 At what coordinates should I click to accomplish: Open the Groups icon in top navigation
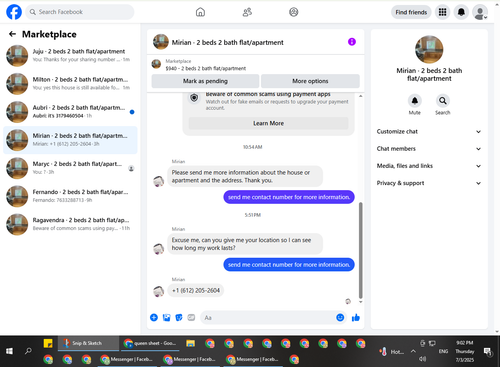click(x=294, y=12)
